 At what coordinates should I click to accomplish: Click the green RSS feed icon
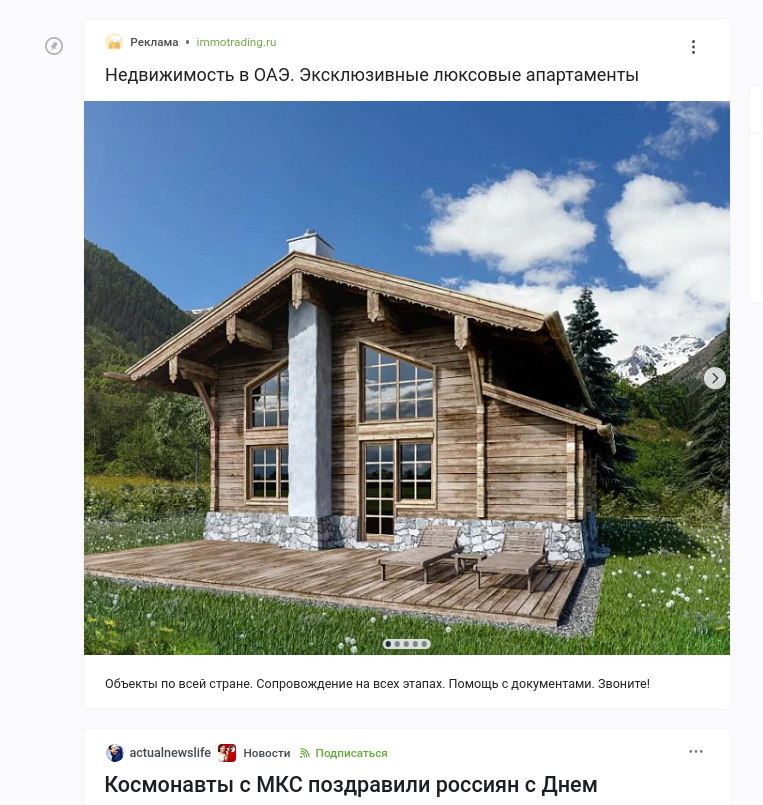(x=305, y=753)
